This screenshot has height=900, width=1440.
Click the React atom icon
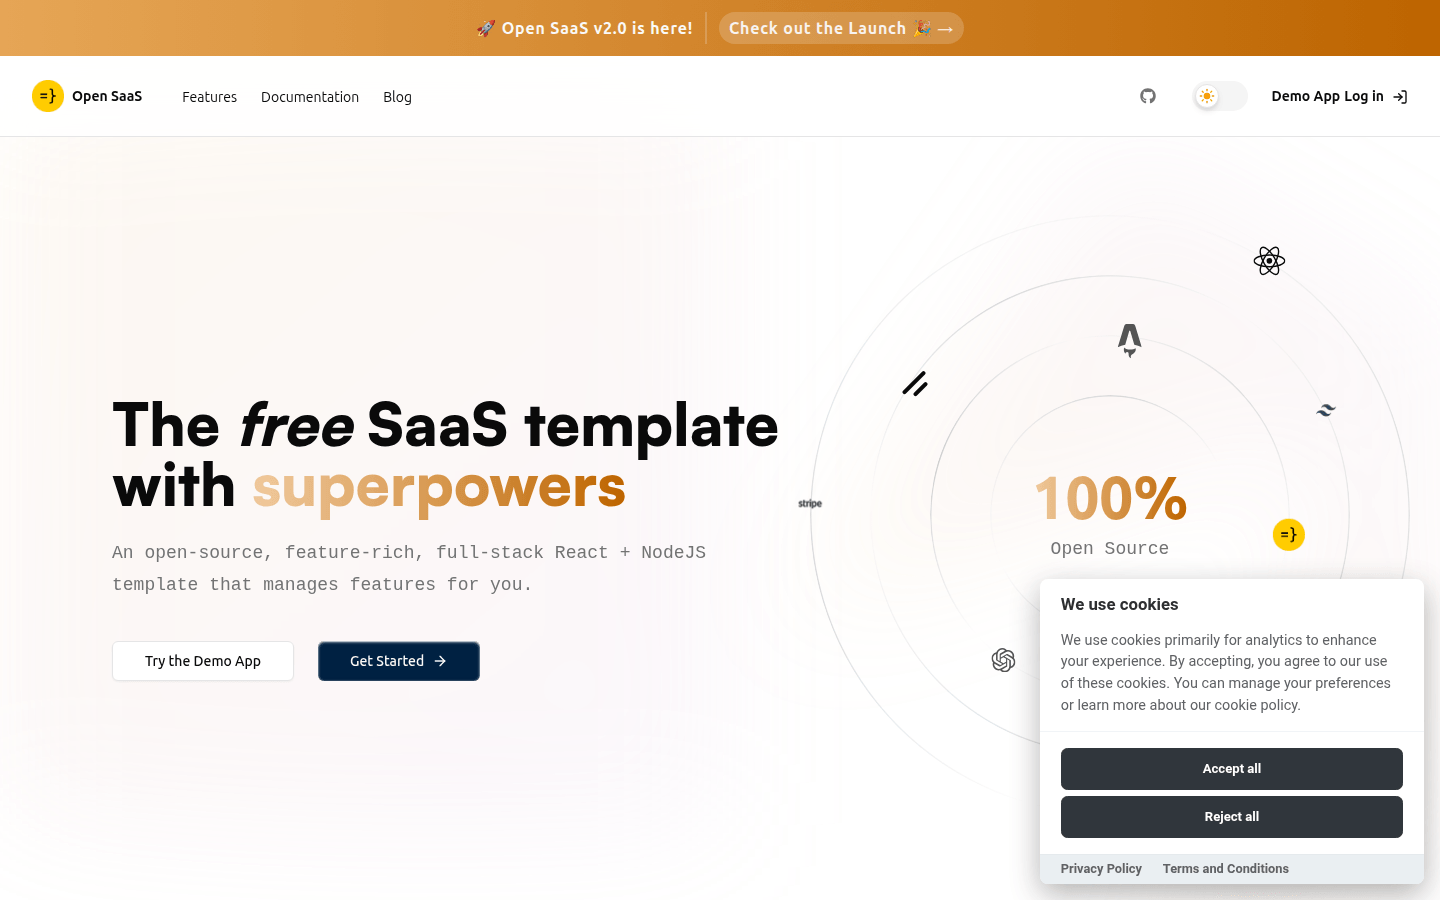click(1269, 261)
